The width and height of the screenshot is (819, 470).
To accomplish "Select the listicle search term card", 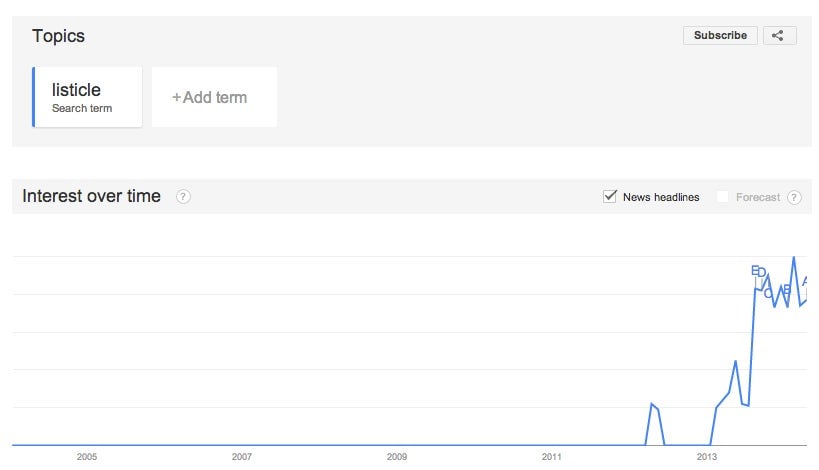I will click(x=87, y=97).
